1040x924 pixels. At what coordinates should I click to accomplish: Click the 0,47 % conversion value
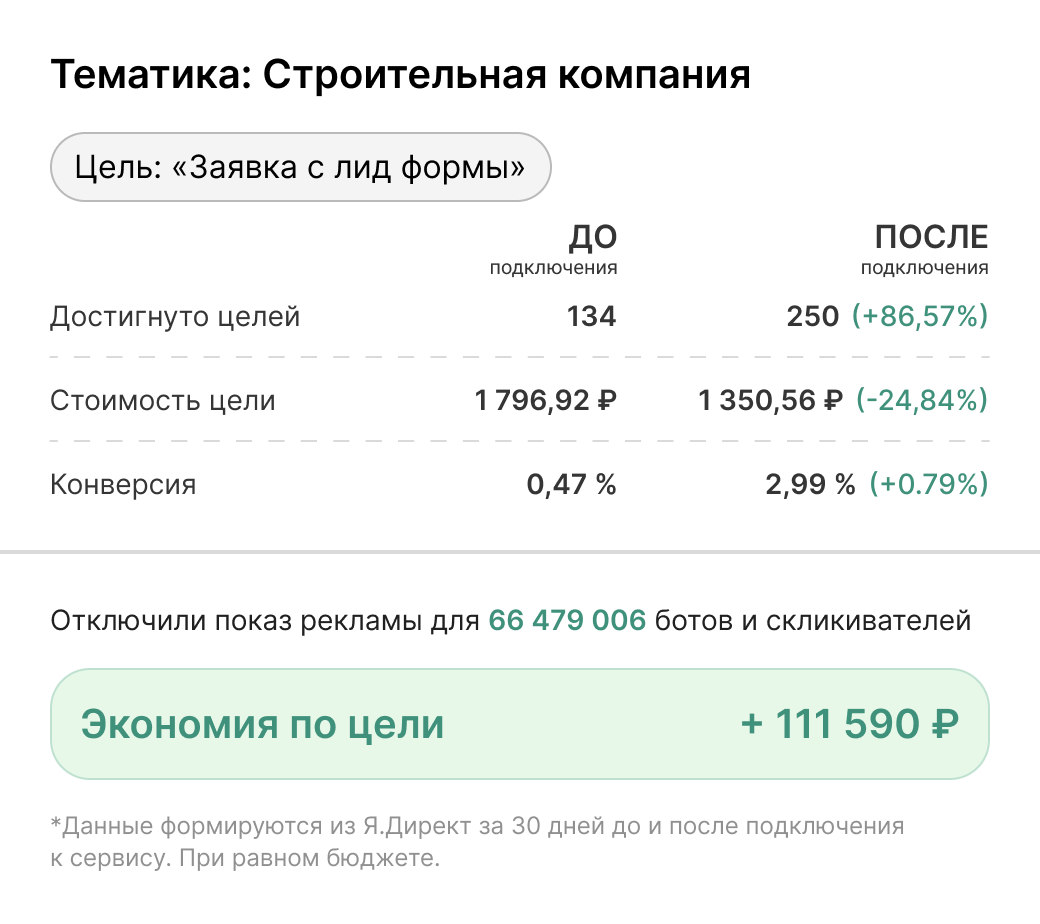coord(571,485)
